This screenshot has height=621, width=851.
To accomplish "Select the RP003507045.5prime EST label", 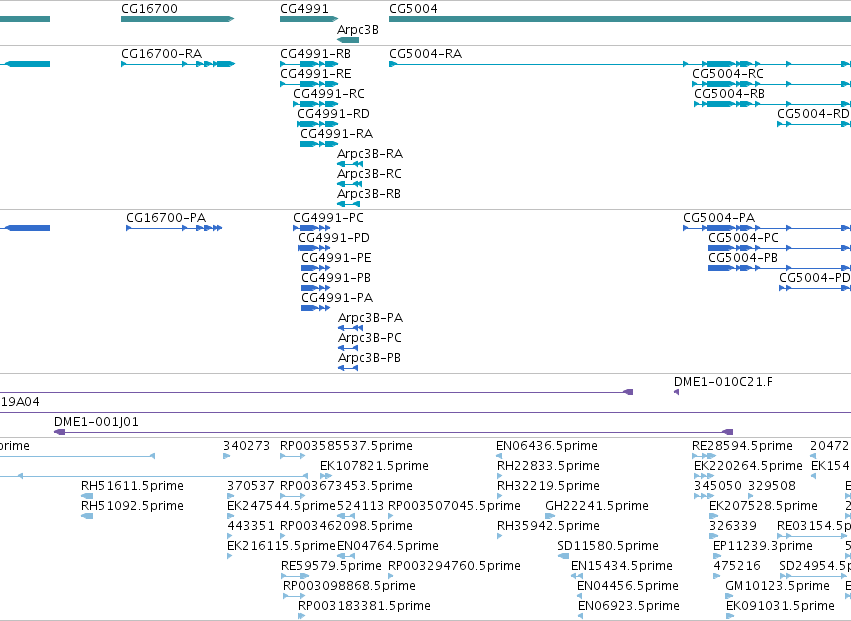I will [x=454, y=506].
